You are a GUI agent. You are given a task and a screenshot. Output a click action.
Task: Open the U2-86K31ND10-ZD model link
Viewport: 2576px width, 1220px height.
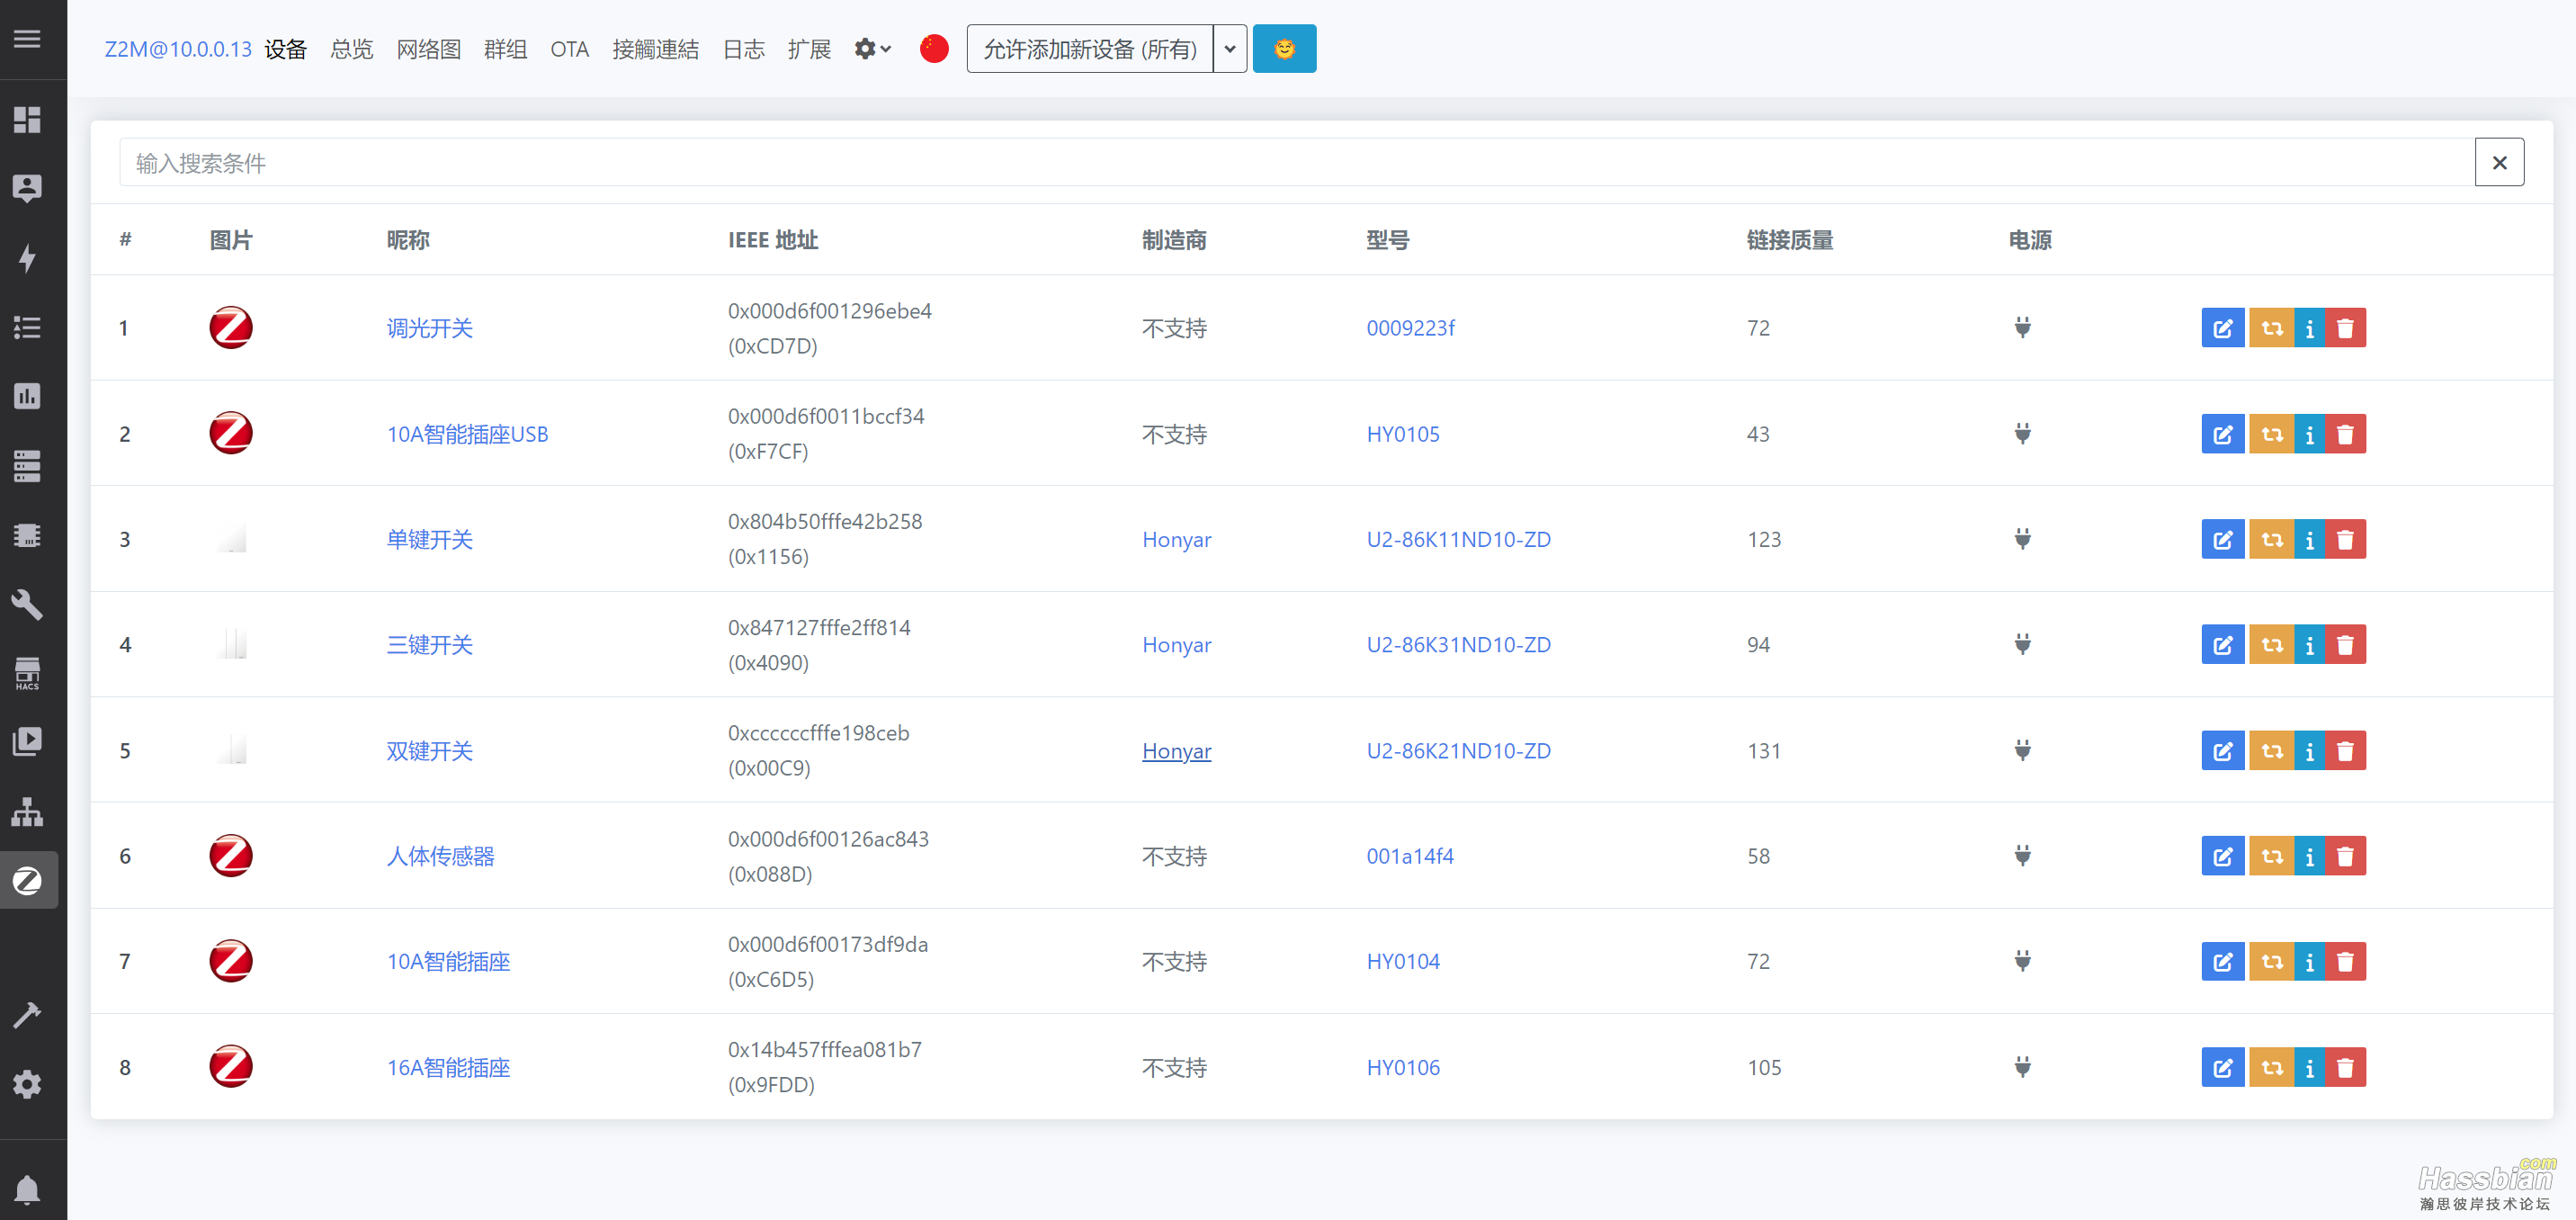(1458, 645)
